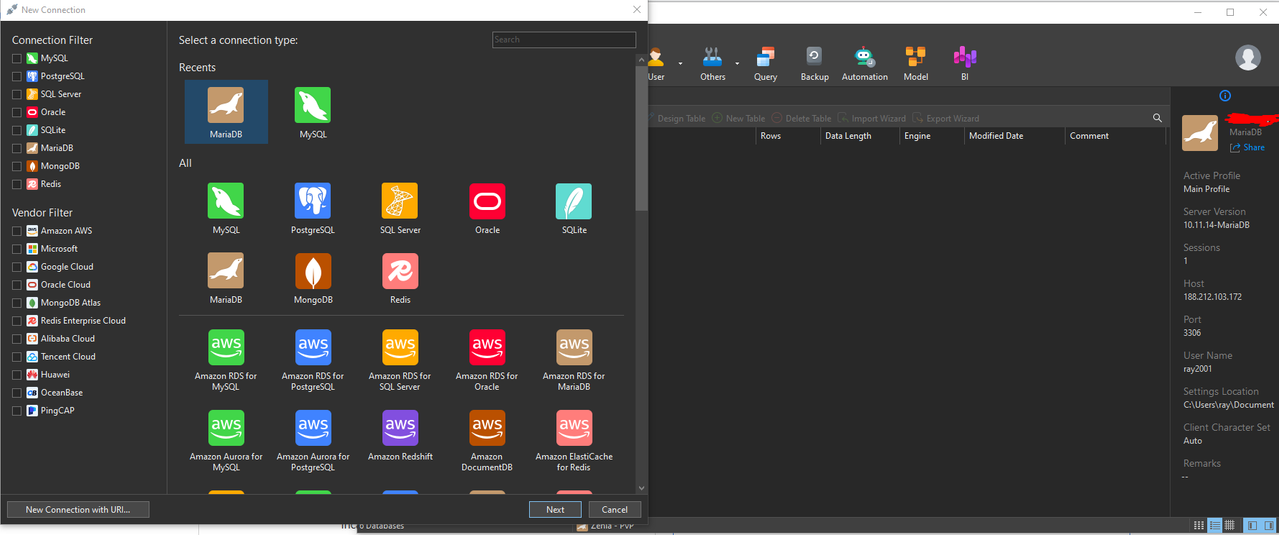Open User in main window toolbar
Screen dimensions: 1279x535
[x=656, y=64]
